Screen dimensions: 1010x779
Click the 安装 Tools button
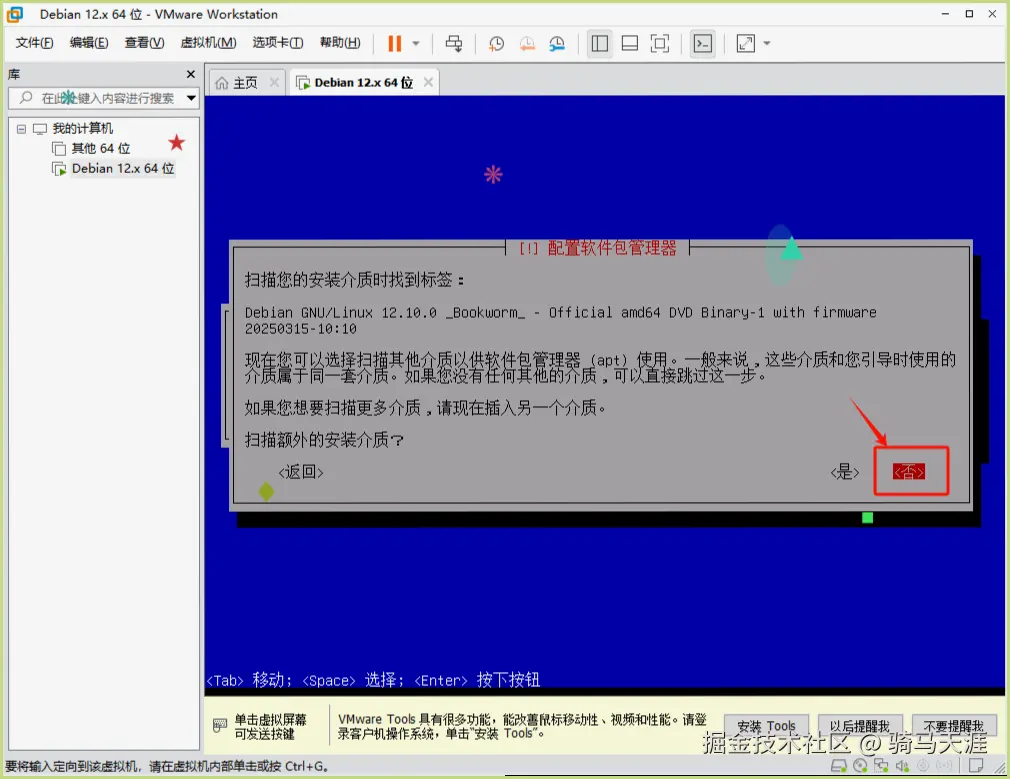click(767, 726)
